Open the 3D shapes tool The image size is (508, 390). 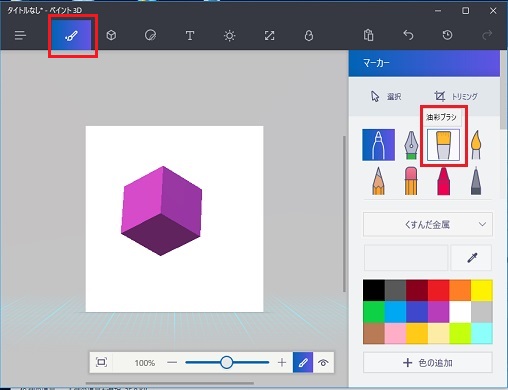[111, 35]
